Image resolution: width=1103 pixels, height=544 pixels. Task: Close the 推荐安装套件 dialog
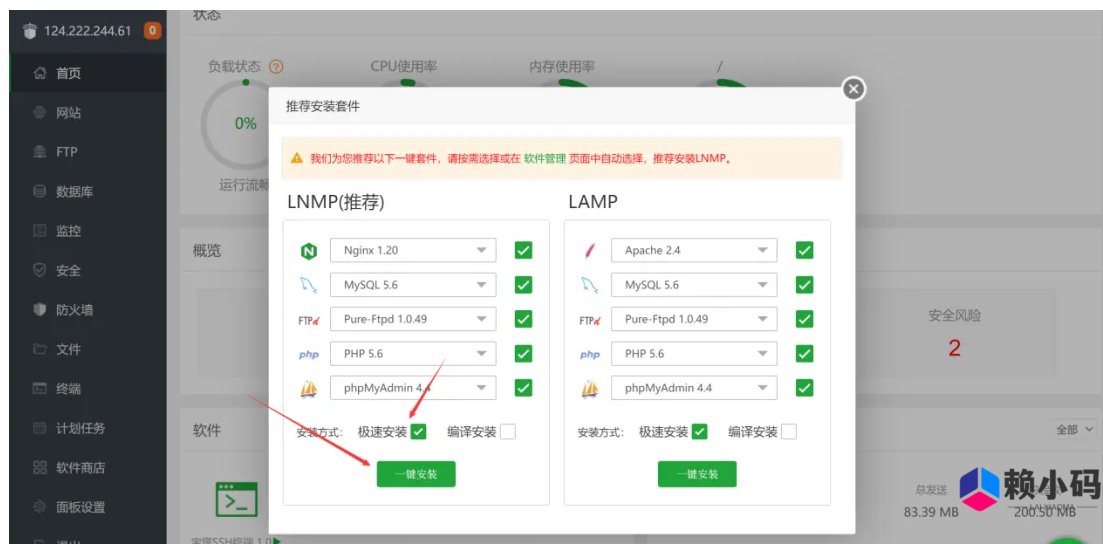tap(853, 89)
